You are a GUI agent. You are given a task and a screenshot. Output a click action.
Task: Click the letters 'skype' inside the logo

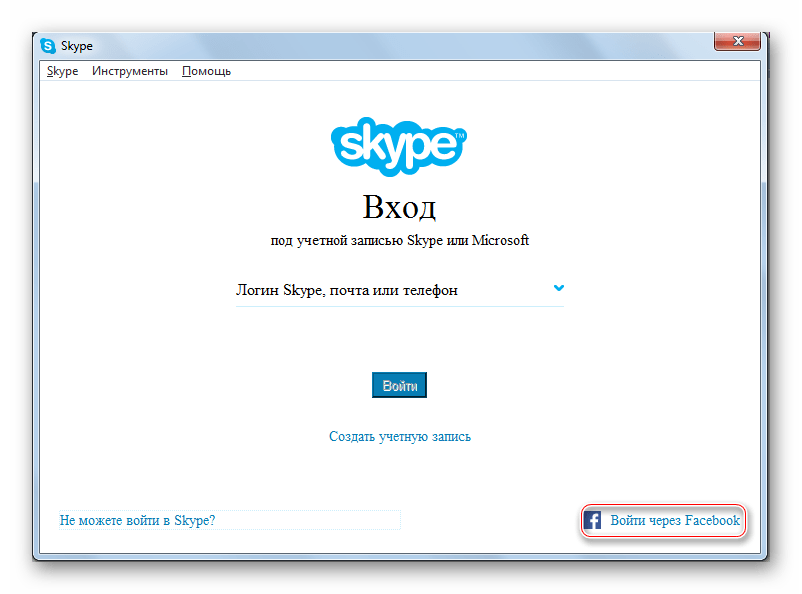pos(396,148)
